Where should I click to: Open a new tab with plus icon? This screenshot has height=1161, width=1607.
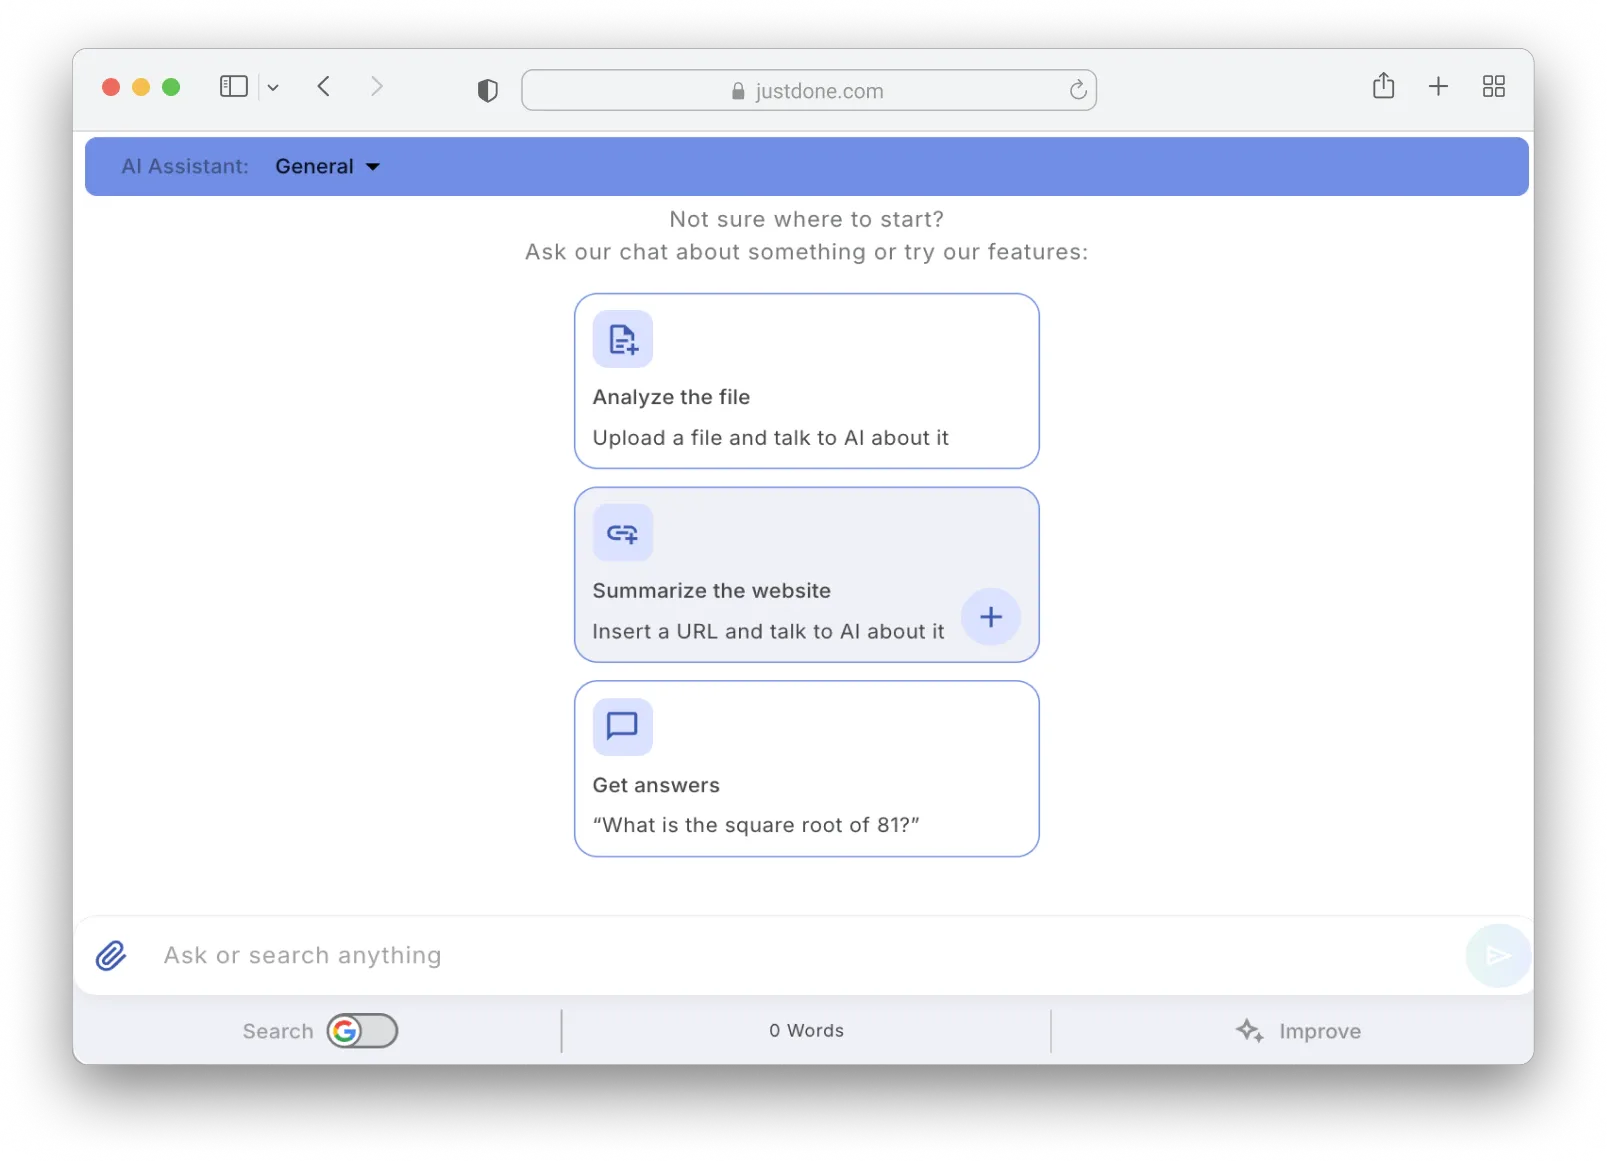point(1438,87)
